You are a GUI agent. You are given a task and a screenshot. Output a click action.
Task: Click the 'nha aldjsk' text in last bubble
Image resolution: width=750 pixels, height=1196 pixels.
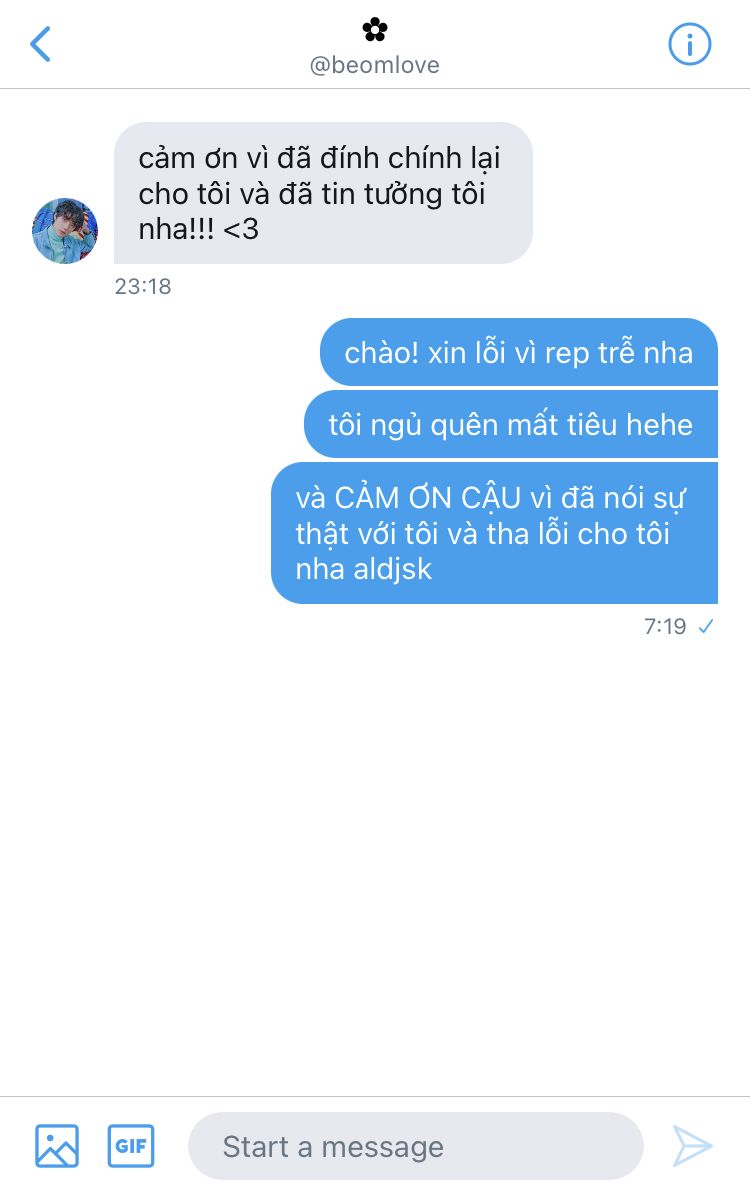[363, 569]
